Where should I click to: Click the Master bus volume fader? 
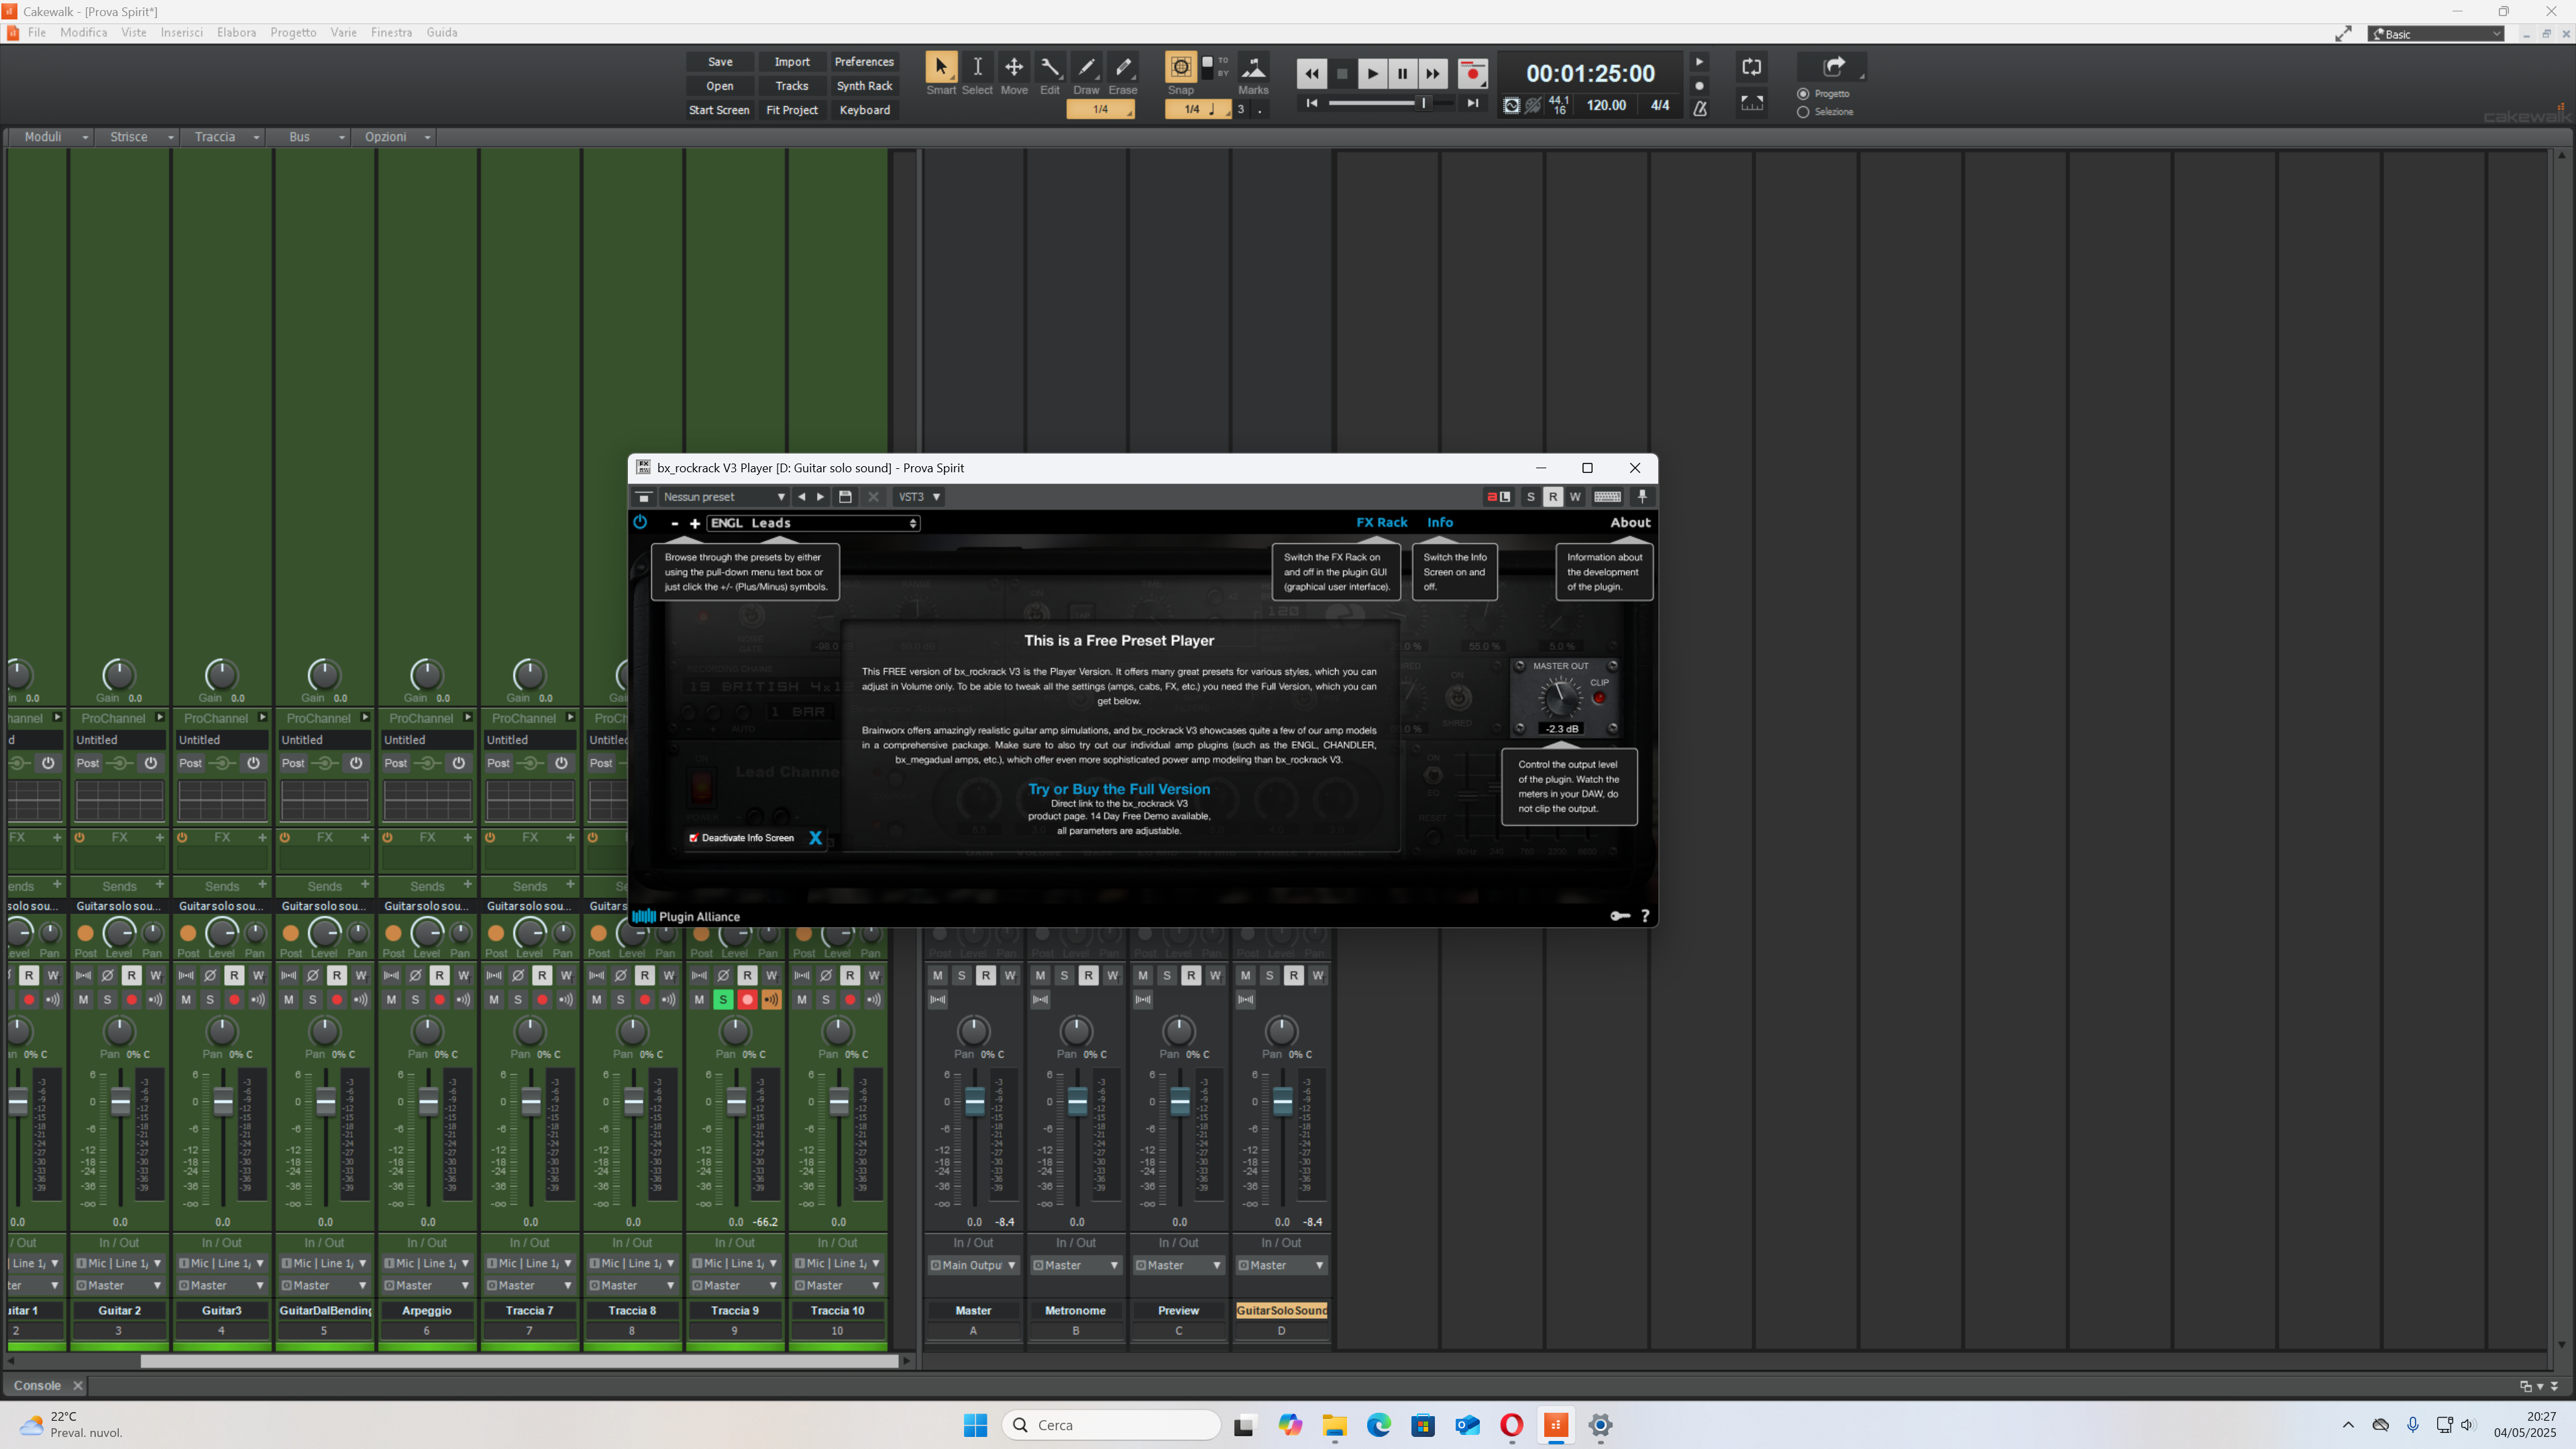coord(974,1101)
